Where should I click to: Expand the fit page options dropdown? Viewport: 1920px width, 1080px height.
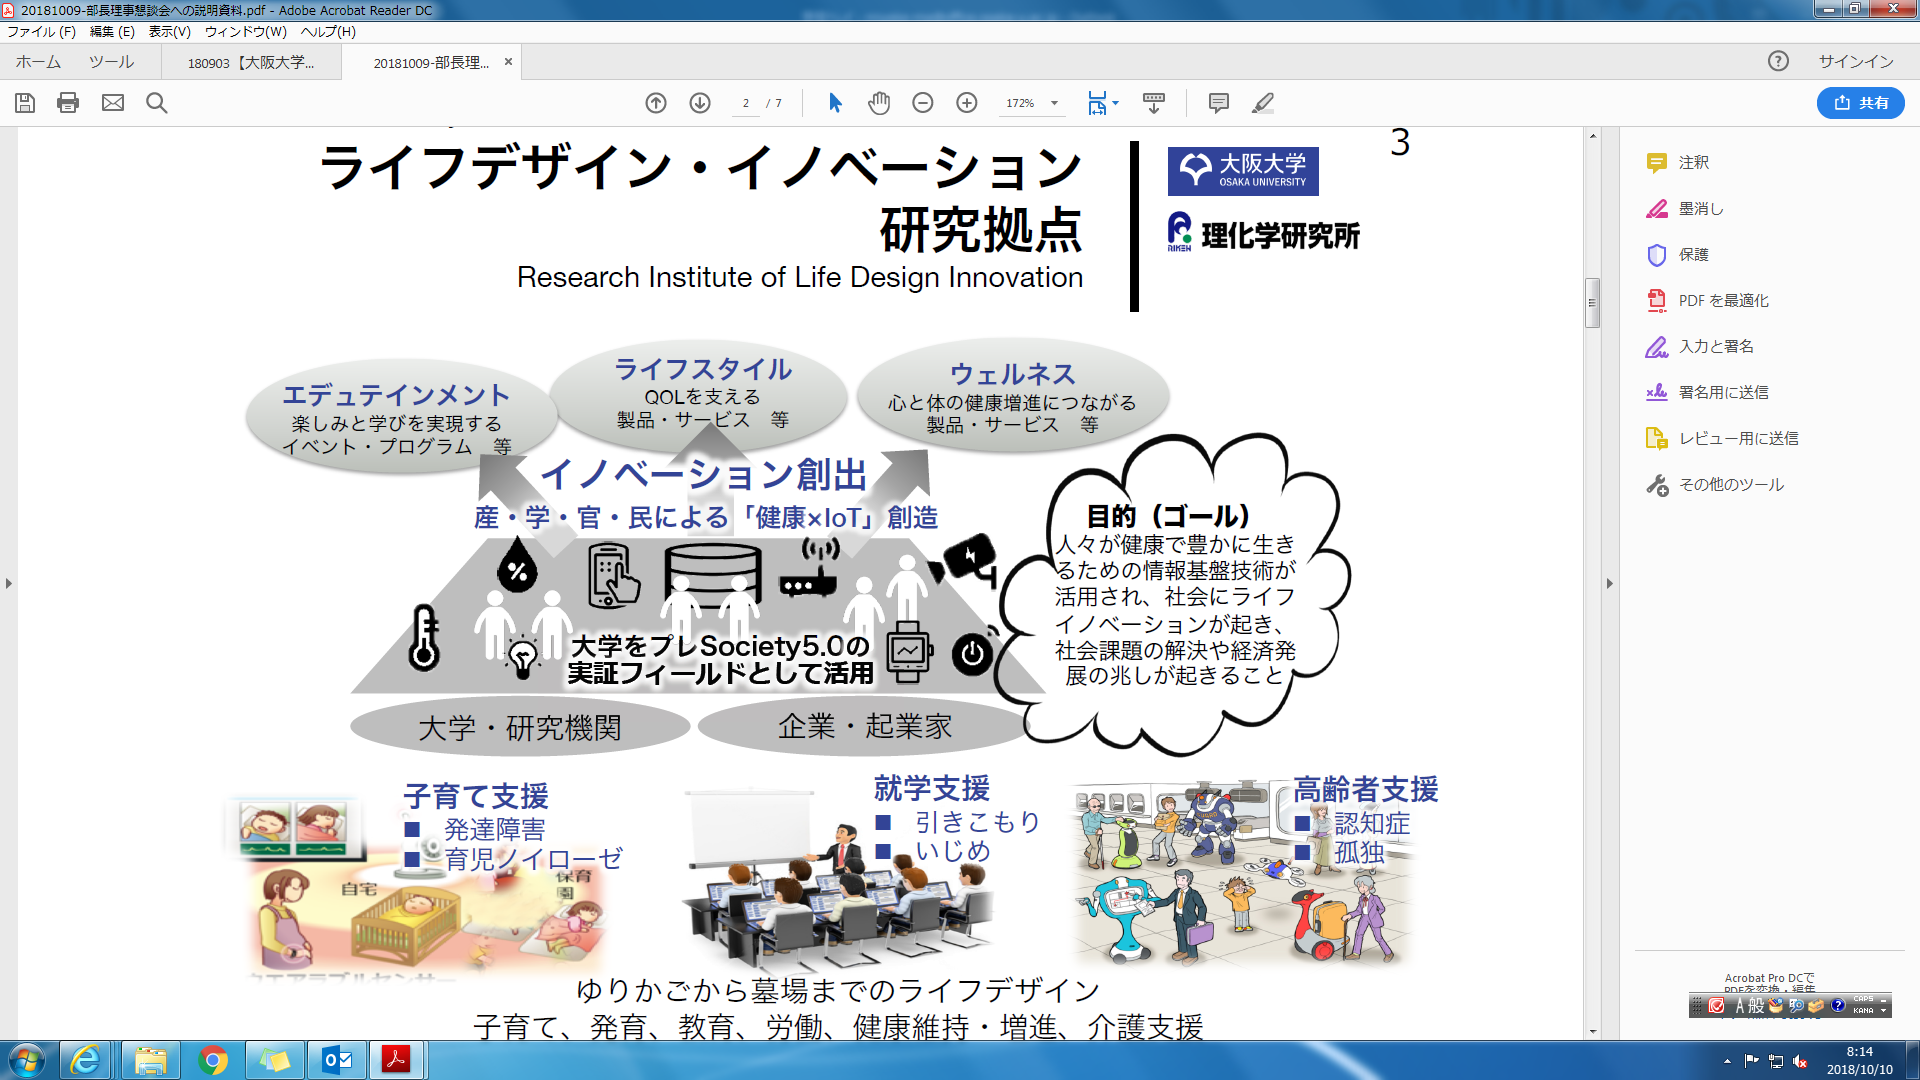click(x=1115, y=103)
